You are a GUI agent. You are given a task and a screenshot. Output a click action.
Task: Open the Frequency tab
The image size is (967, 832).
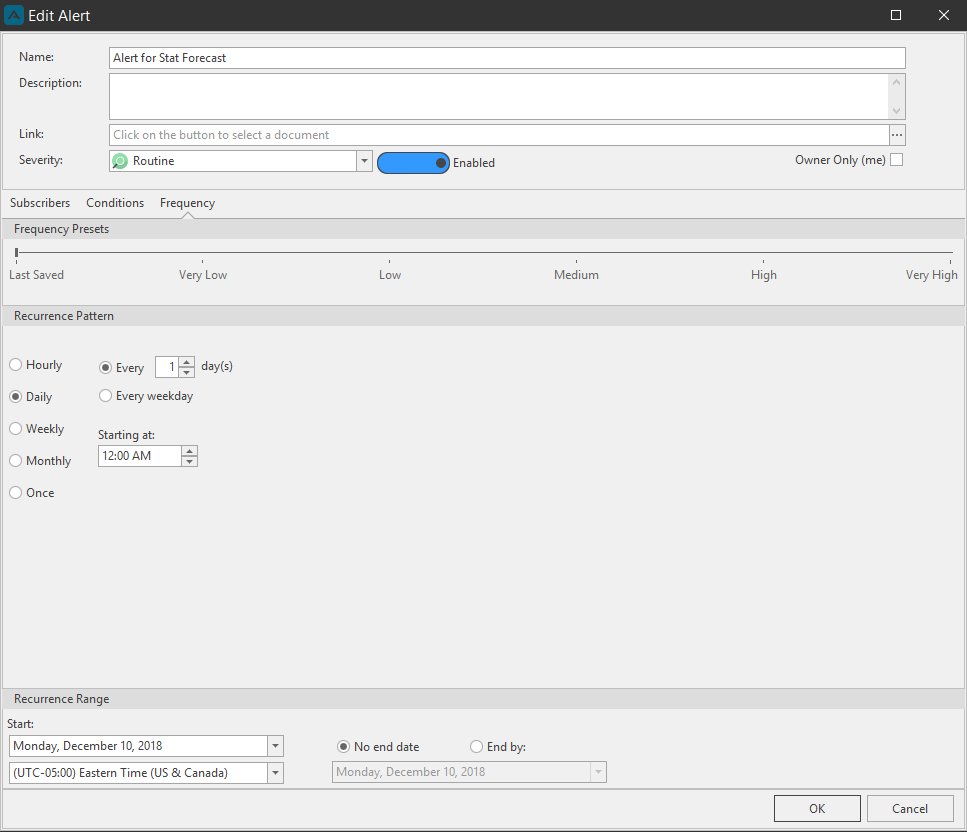coord(187,203)
